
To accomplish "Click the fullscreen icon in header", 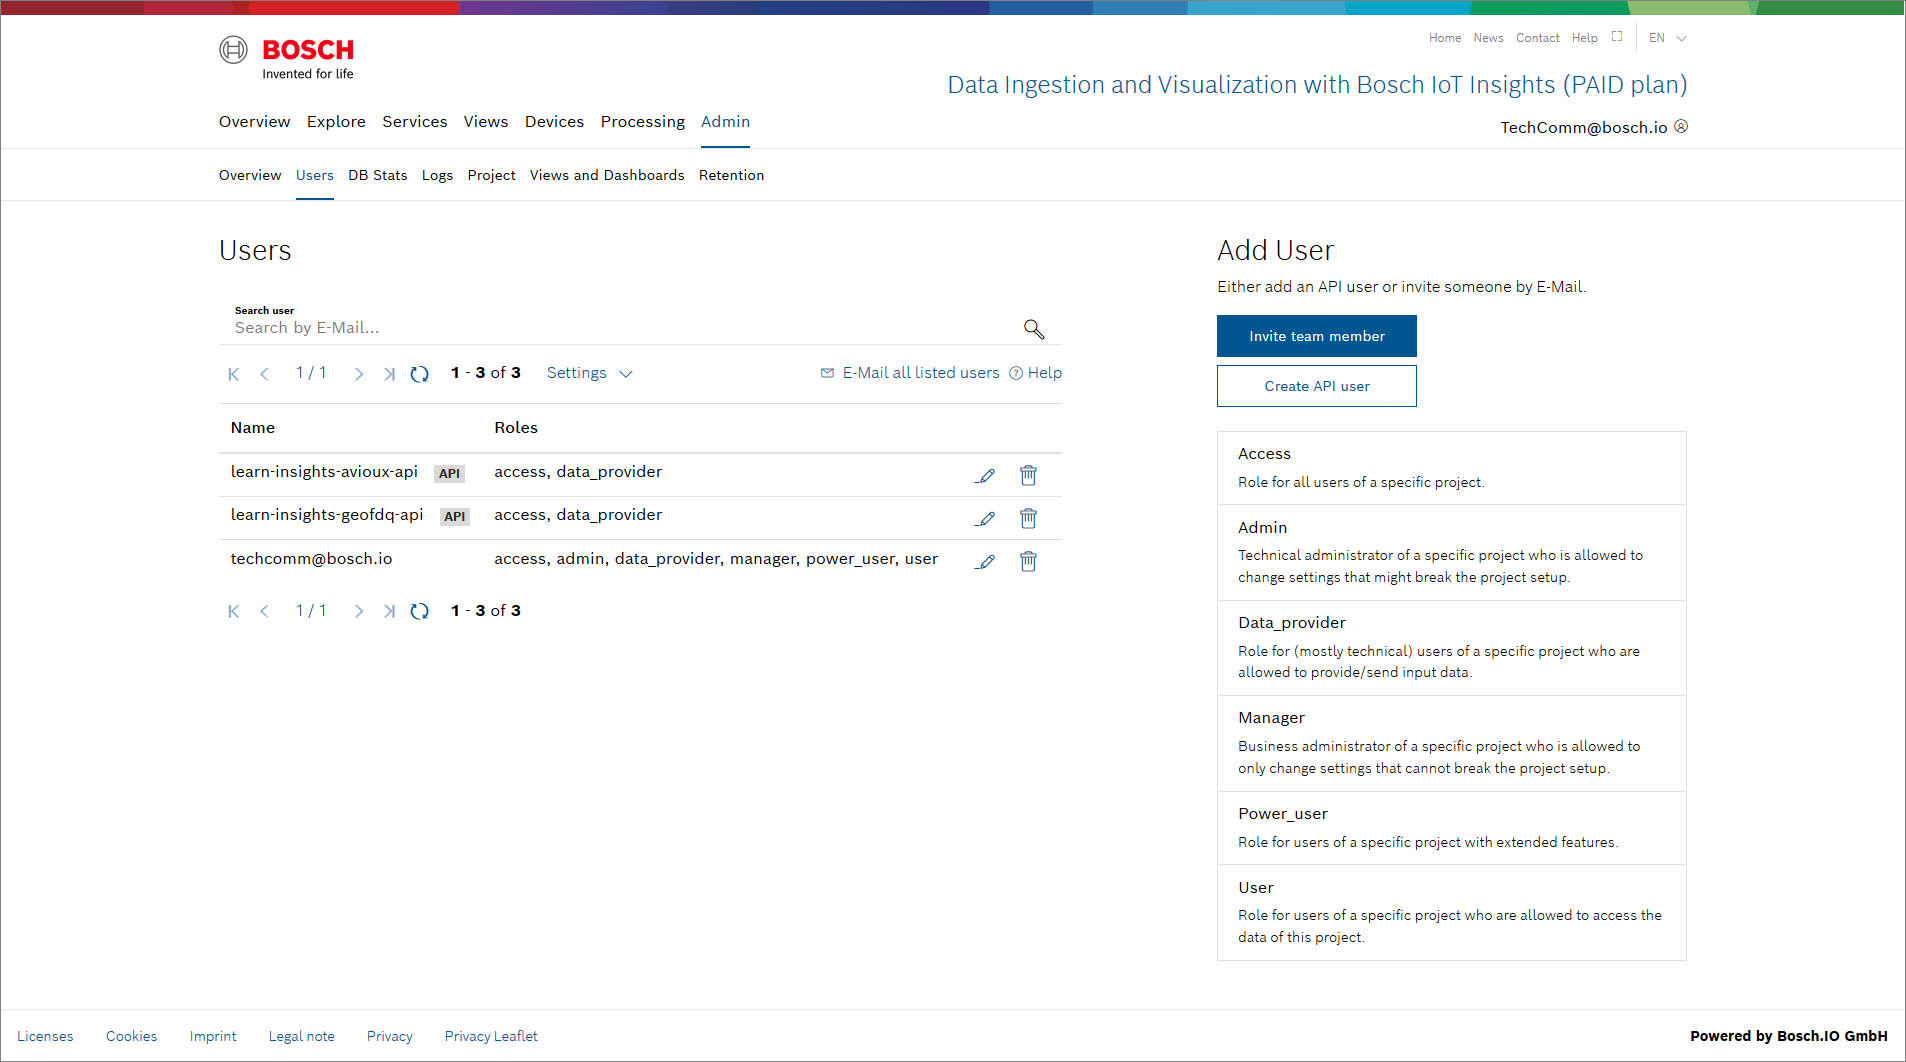I will [1617, 37].
